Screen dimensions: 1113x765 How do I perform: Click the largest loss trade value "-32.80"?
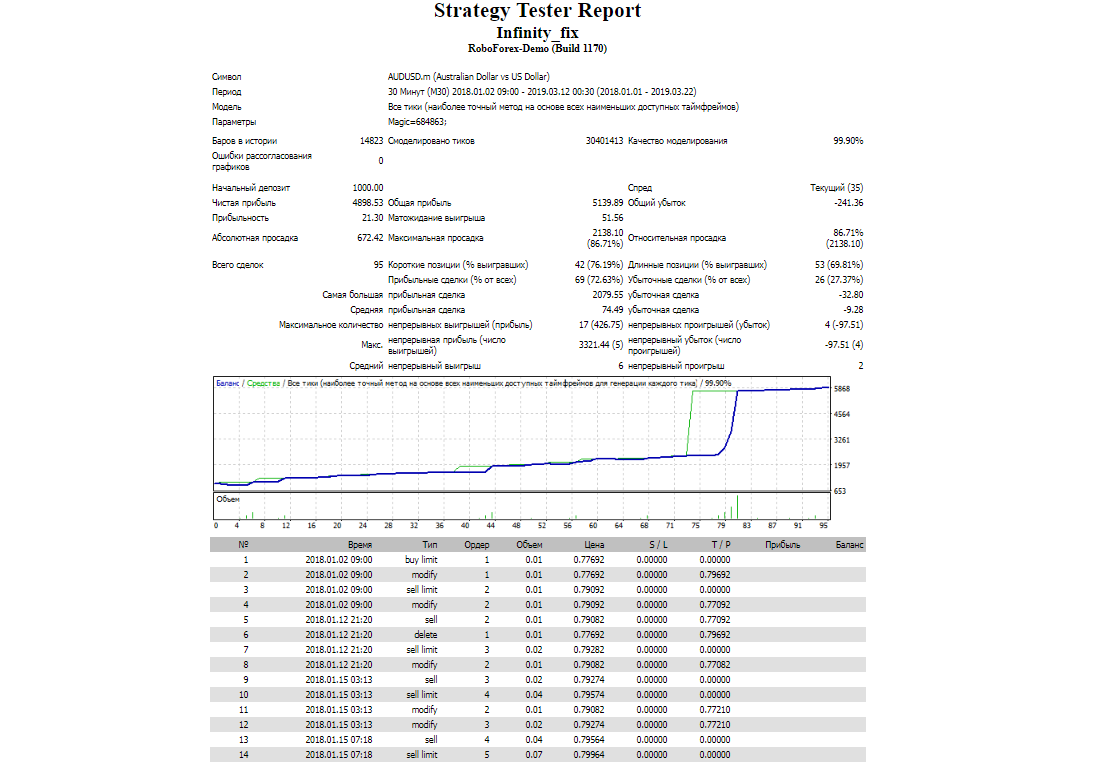click(x=850, y=295)
